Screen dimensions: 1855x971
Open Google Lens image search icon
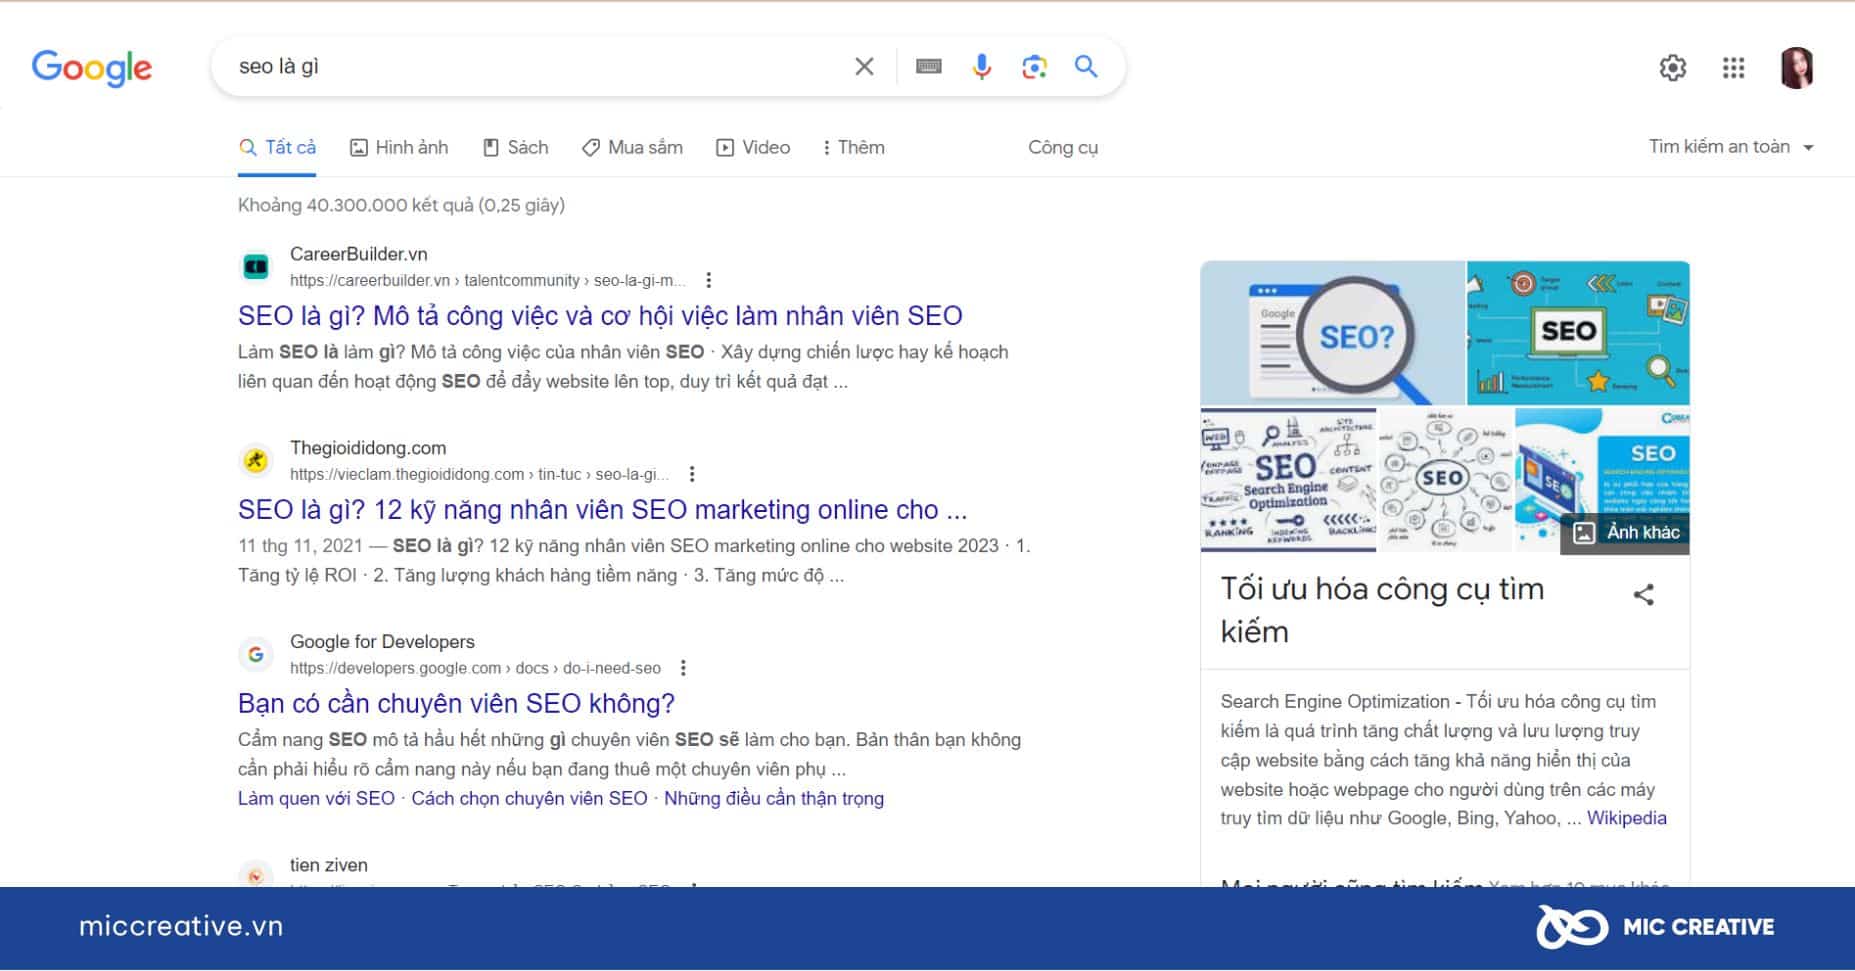coord(1034,67)
